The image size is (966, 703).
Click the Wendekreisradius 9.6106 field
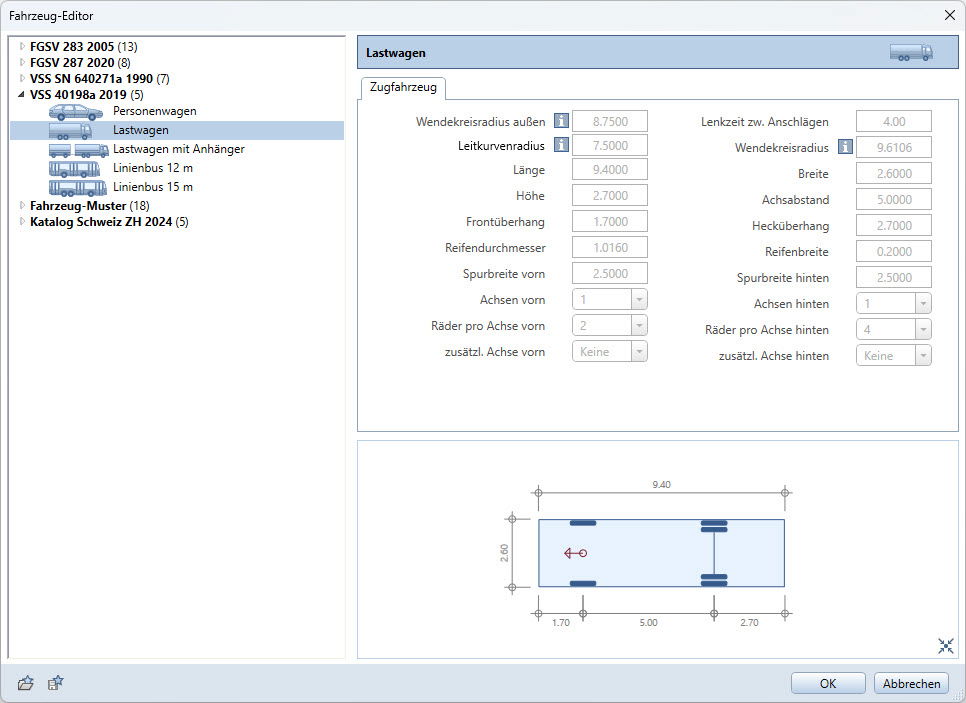pos(893,147)
